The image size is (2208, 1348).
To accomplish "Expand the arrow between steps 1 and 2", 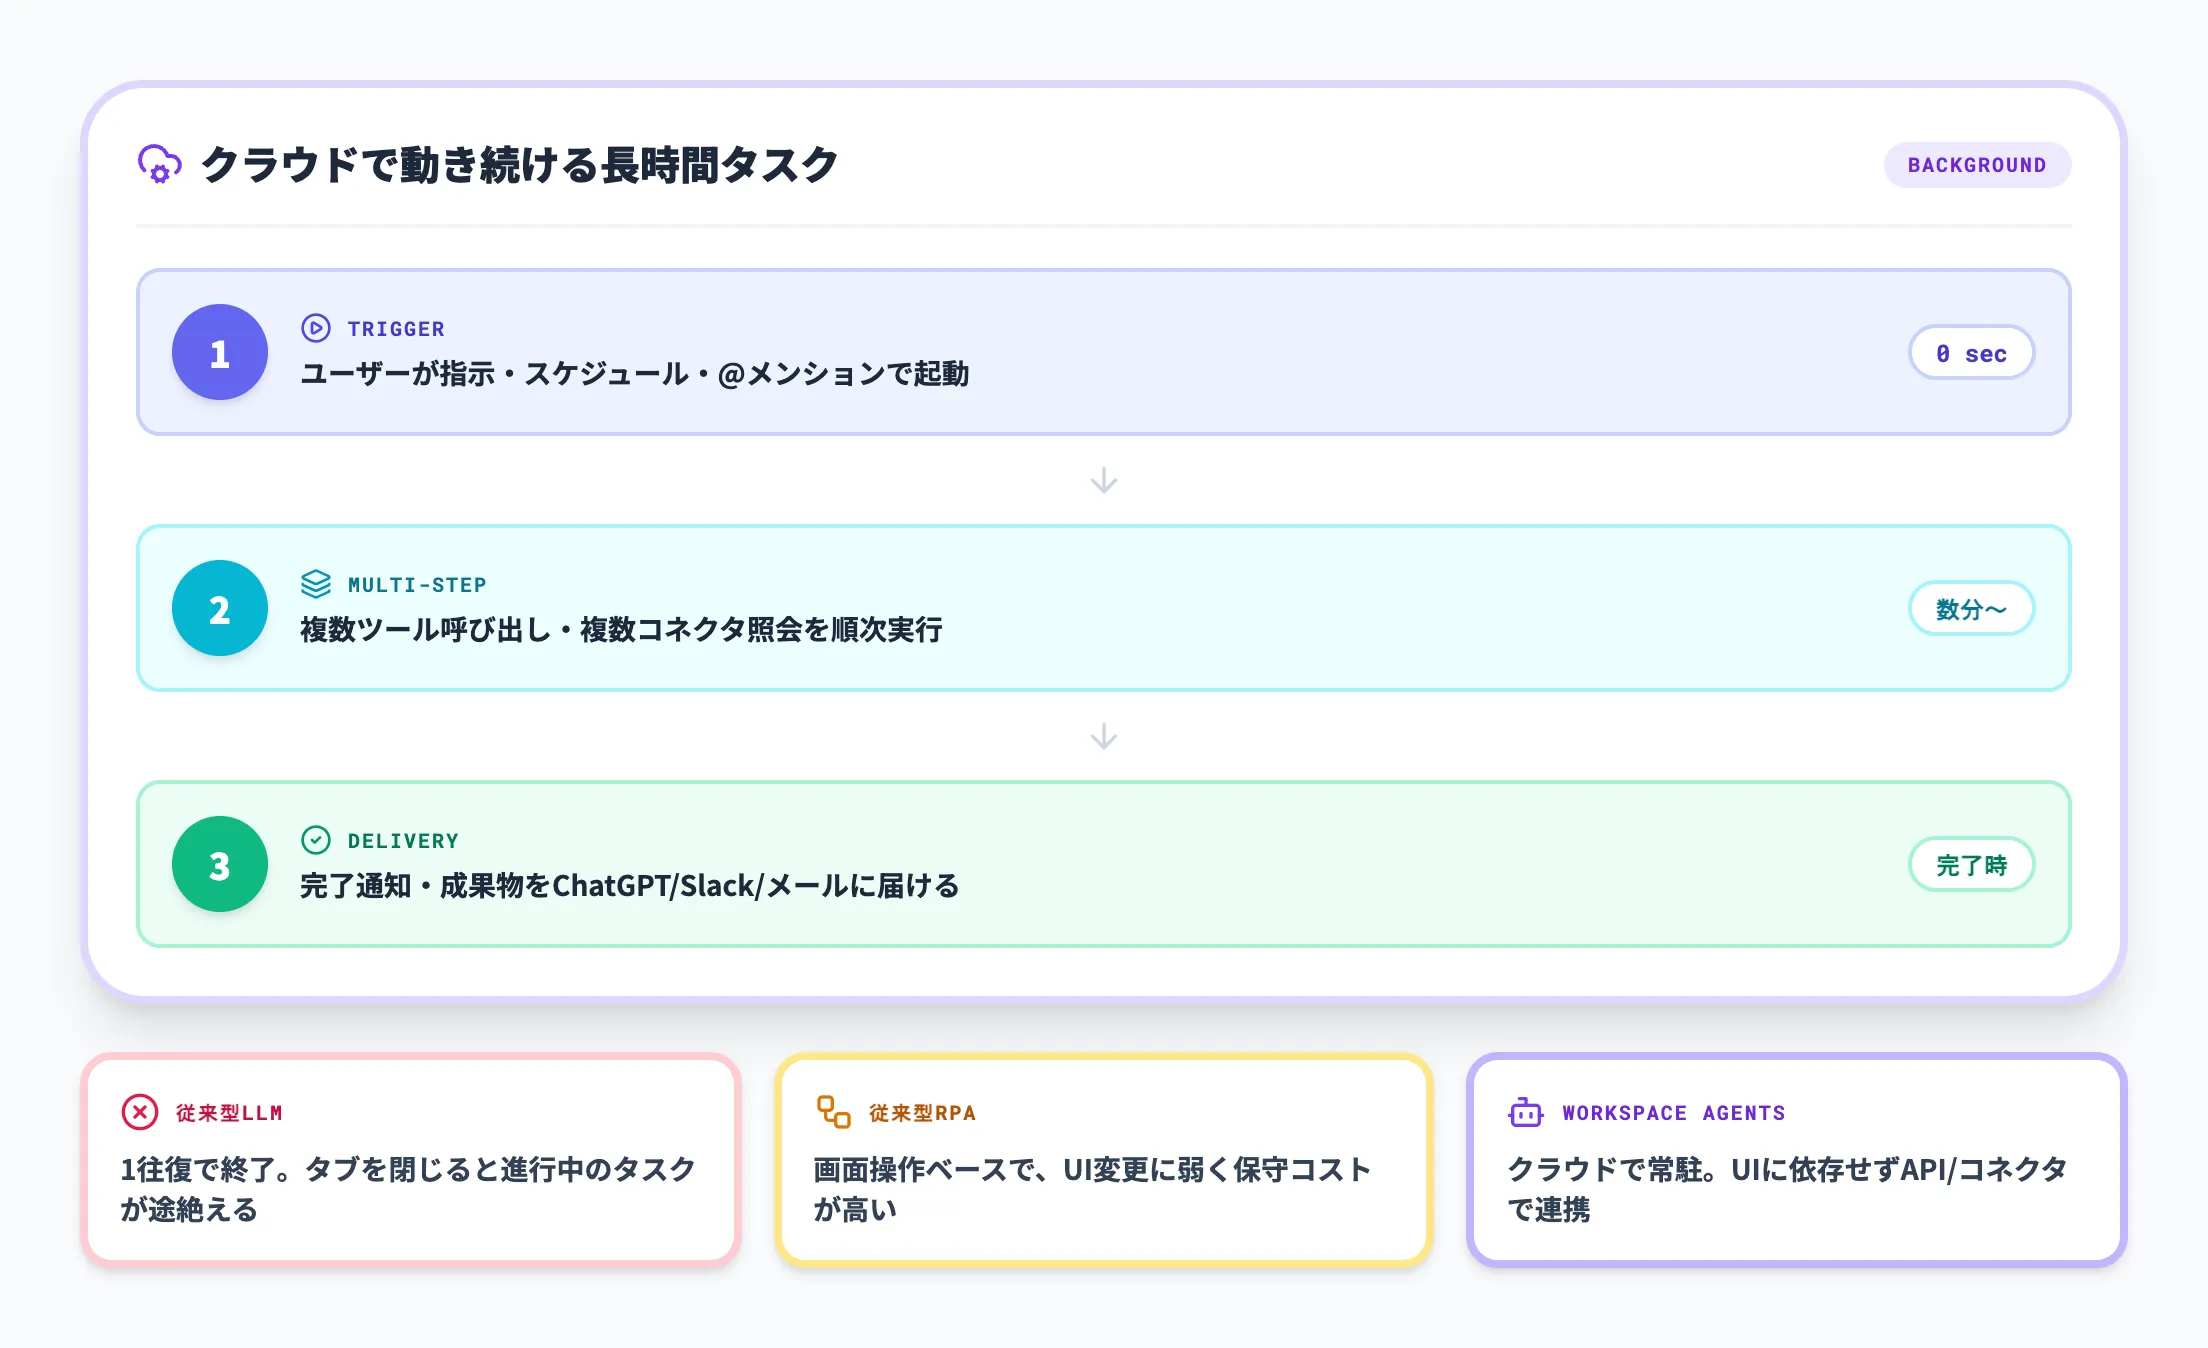I will pyautogui.click(x=1103, y=480).
